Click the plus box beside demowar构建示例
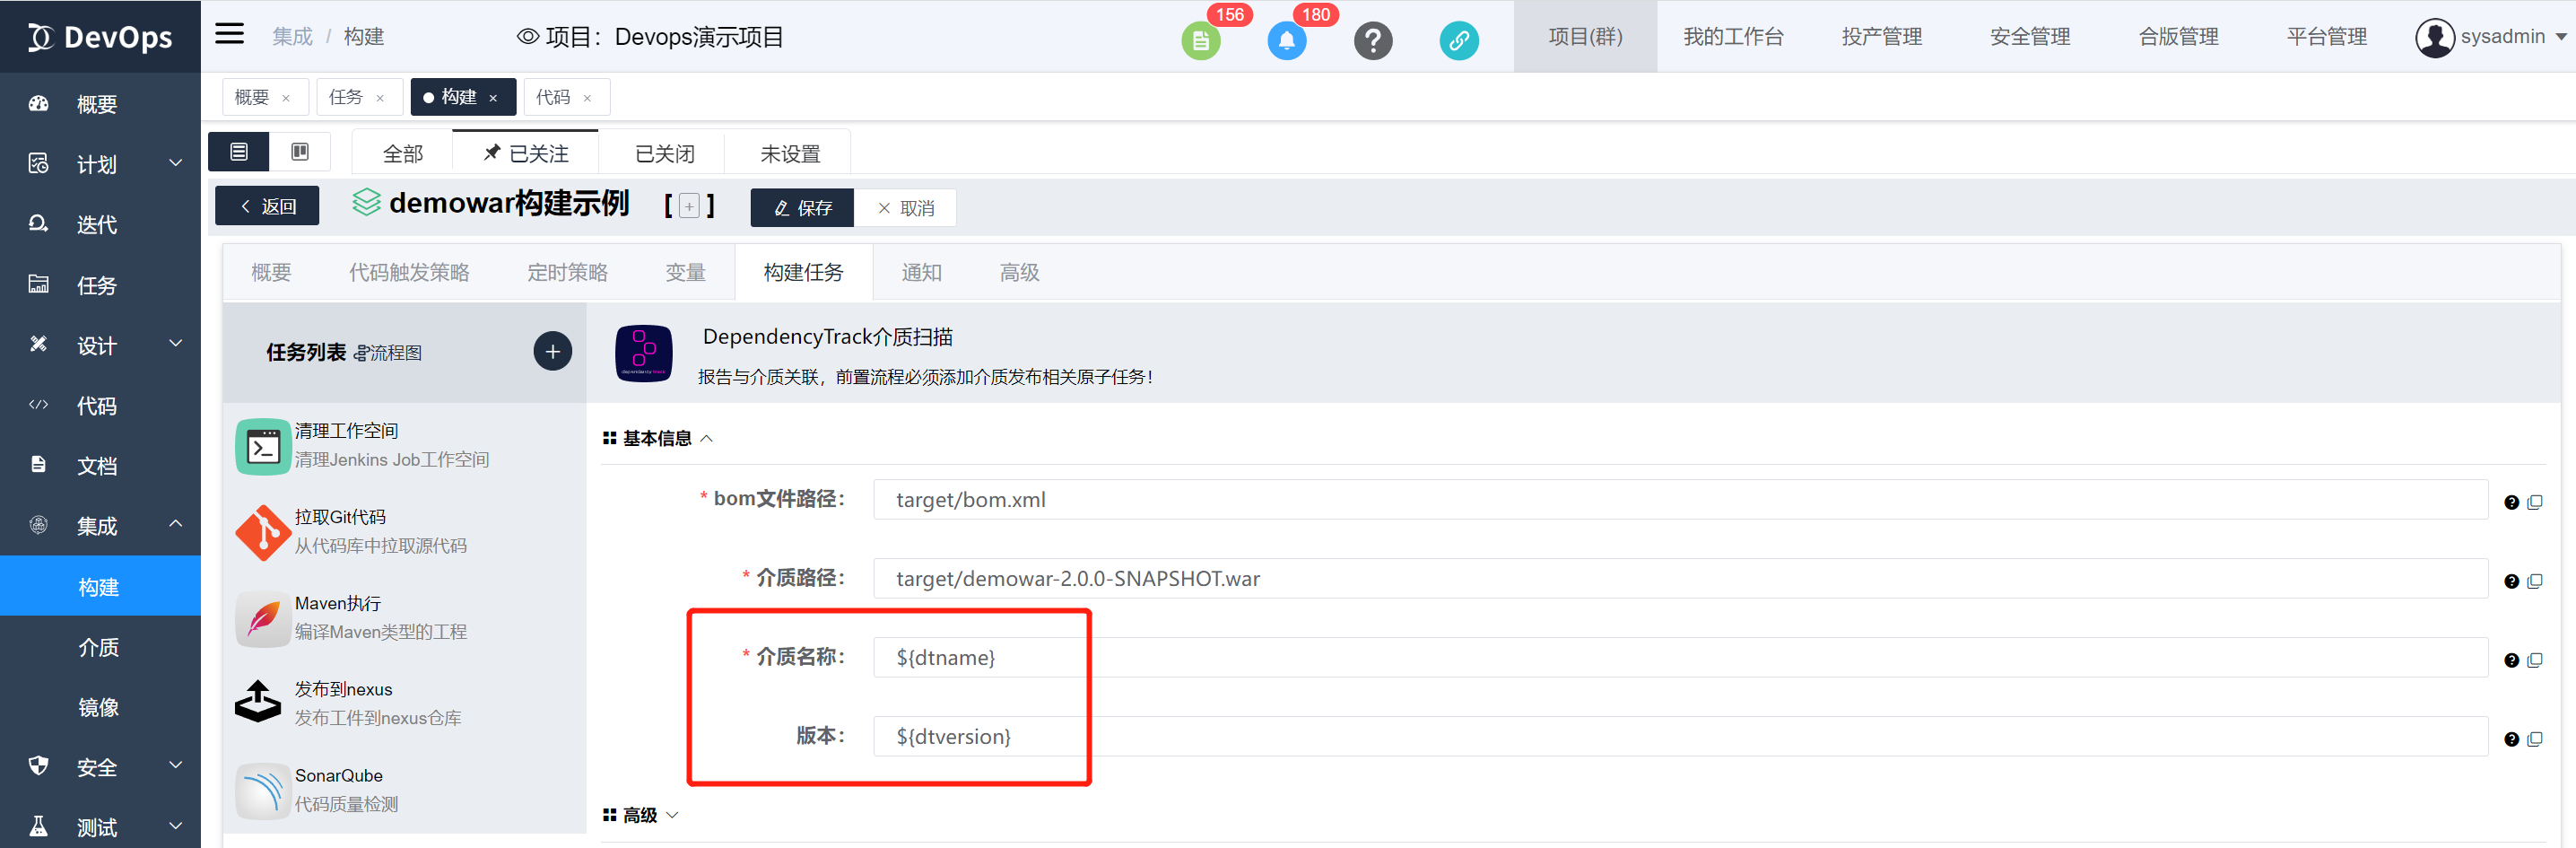Viewport: 2576px width, 848px height. pos(689,206)
